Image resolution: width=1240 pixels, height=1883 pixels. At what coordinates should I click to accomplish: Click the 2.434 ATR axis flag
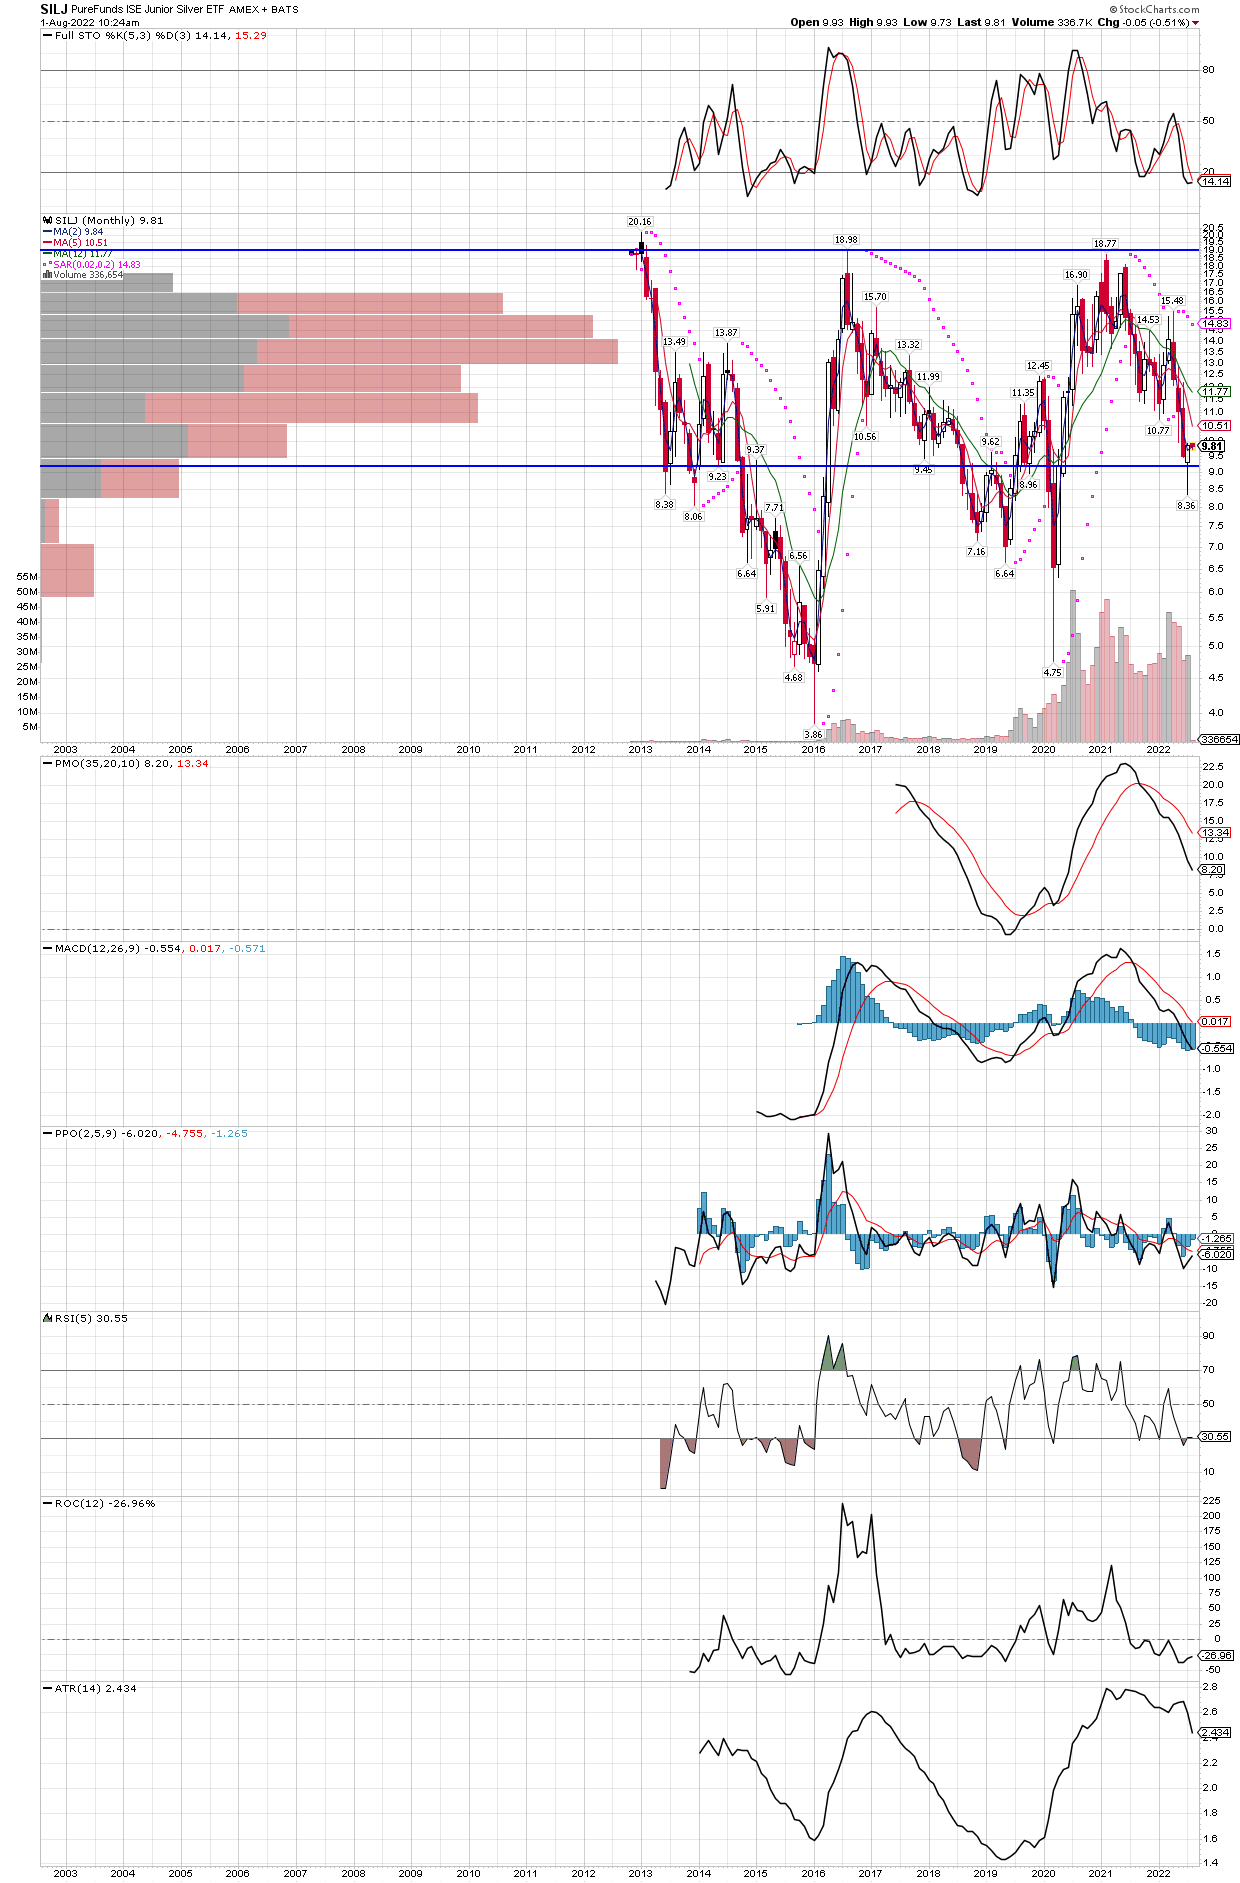point(1215,1733)
